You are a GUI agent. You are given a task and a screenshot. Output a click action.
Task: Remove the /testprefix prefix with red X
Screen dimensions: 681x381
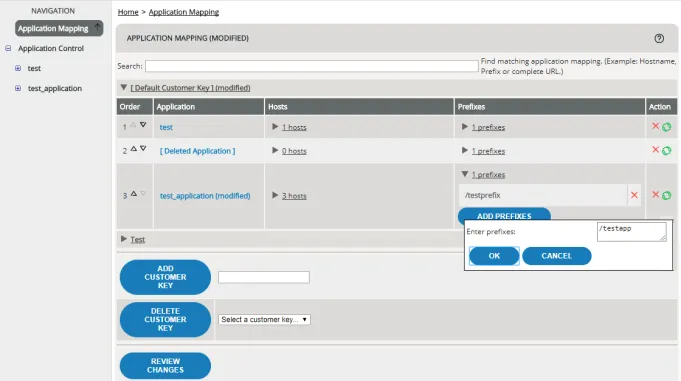pyautogui.click(x=634, y=195)
